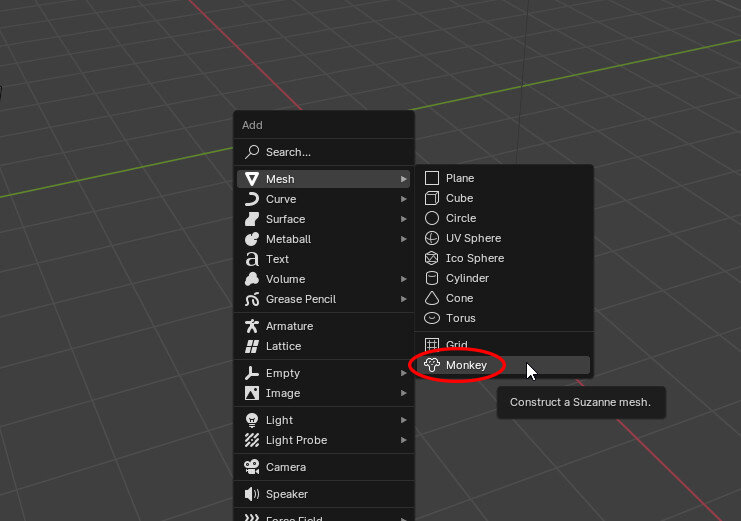Click the Cone icon
Viewport: 741px width, 521px height.
(431, 298)
